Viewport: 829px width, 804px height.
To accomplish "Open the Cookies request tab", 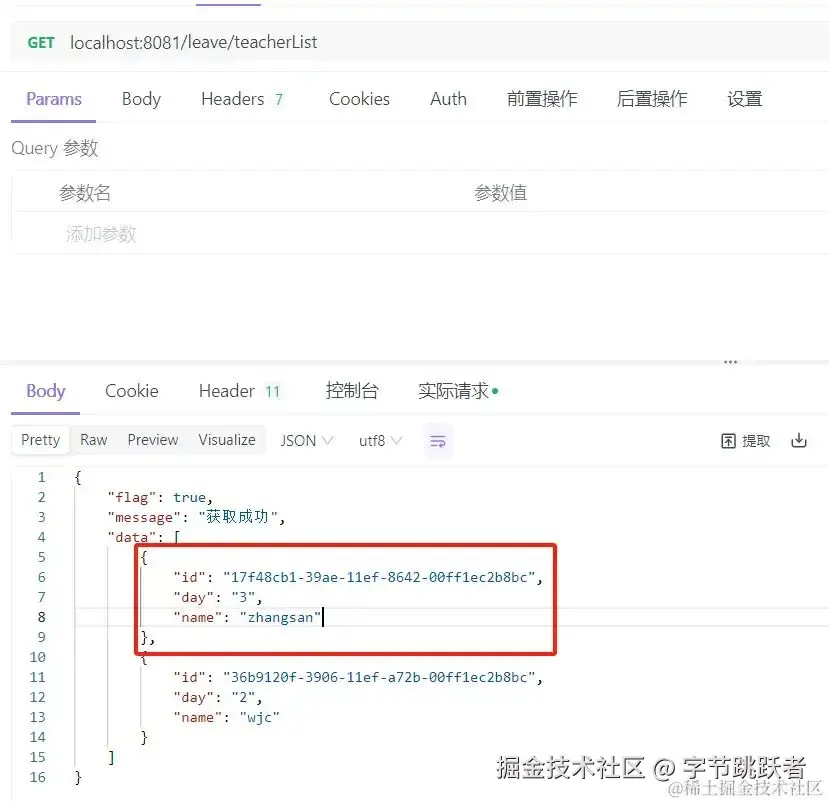I will coord(358,99).
